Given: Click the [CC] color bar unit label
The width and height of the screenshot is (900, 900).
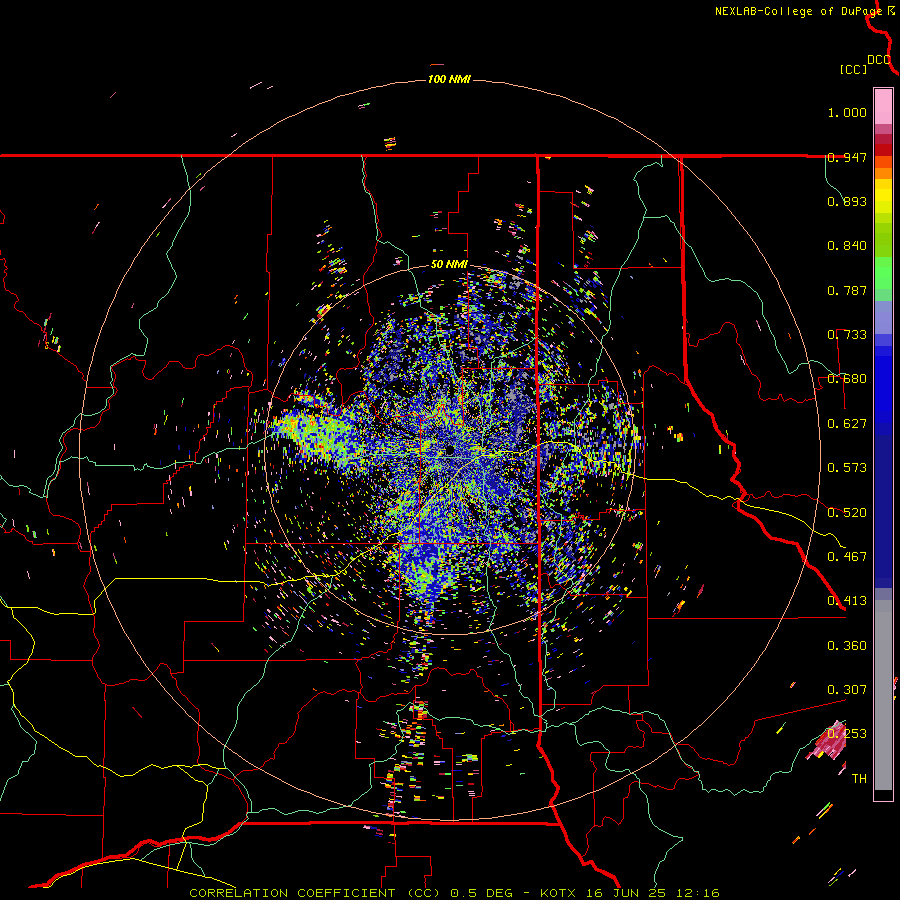Looking at the screenshot, I should 854,69.
